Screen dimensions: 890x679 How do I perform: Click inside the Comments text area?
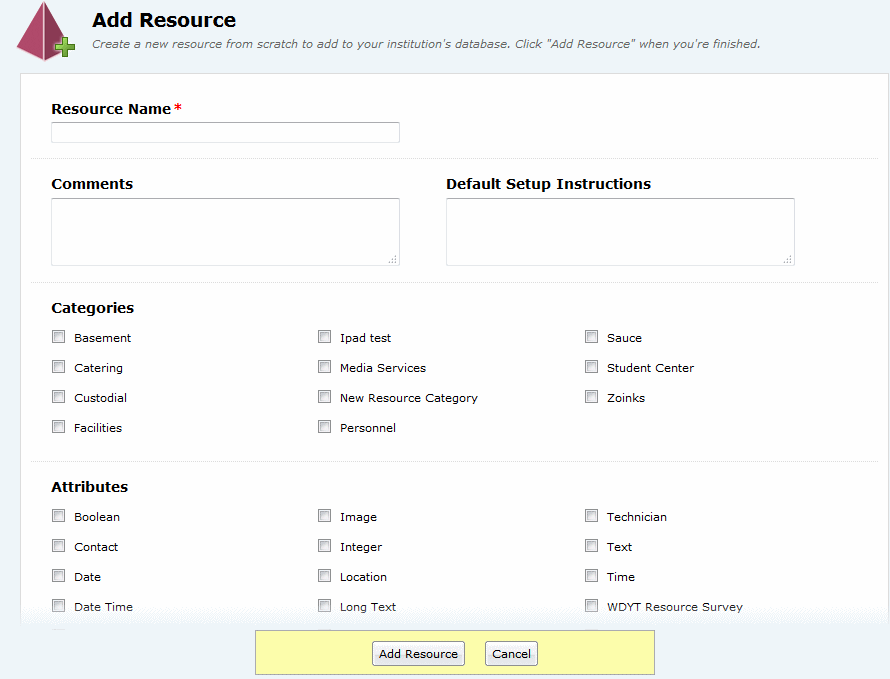[225, 231]
